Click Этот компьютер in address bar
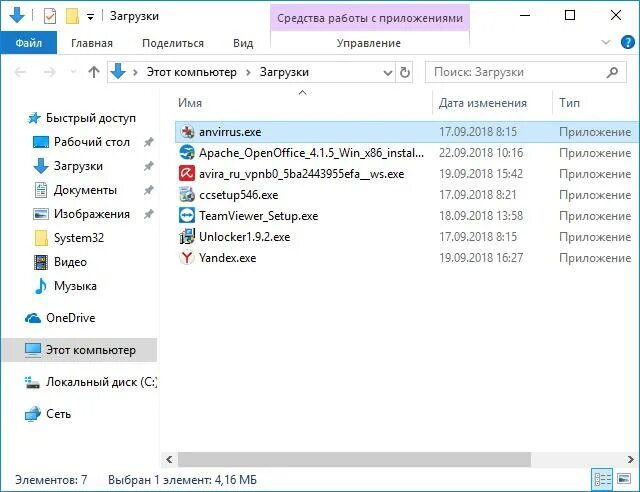 pyautogui.click(x=191, y=72)
